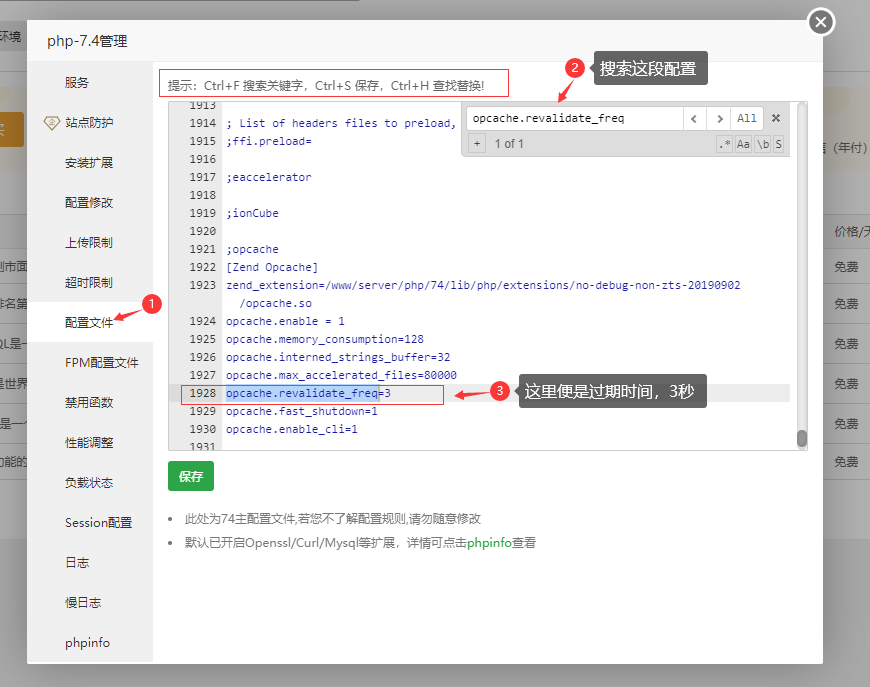Jump to next search match
The height and width of the screenshot is (687, 870).
[x=719, y=118]
